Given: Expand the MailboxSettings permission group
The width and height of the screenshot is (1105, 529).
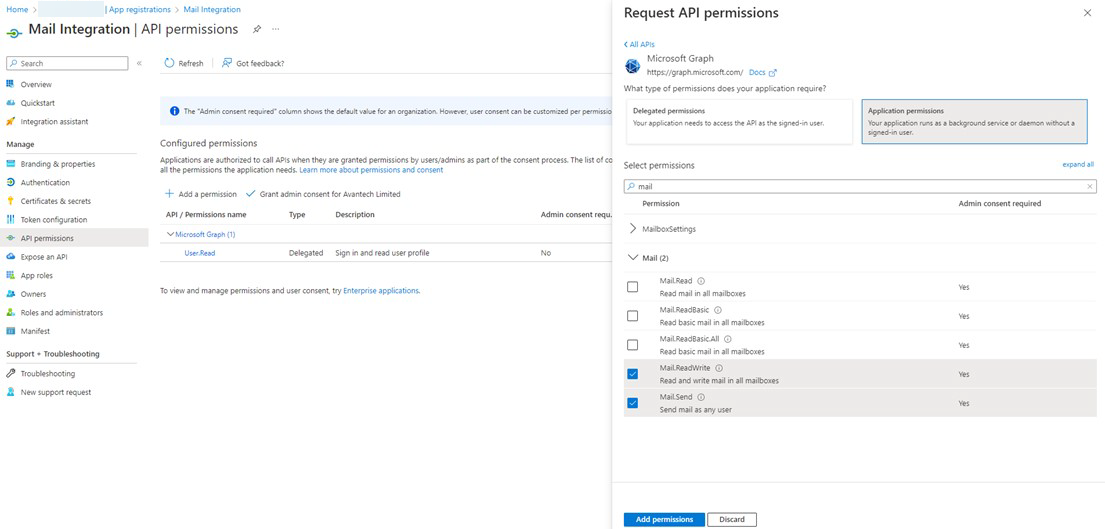Looking at the screenshot, I should (x=632, y=229).
